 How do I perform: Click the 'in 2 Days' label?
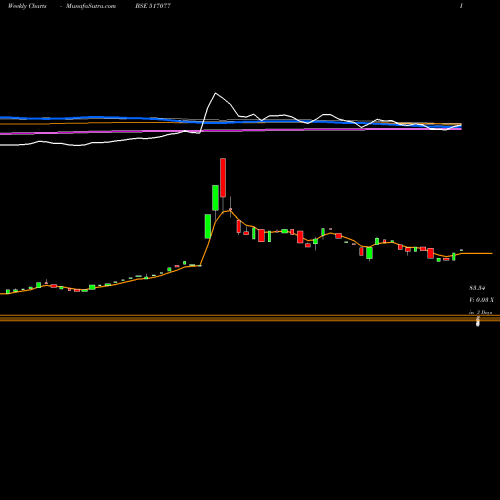click(x=480, y=312)
